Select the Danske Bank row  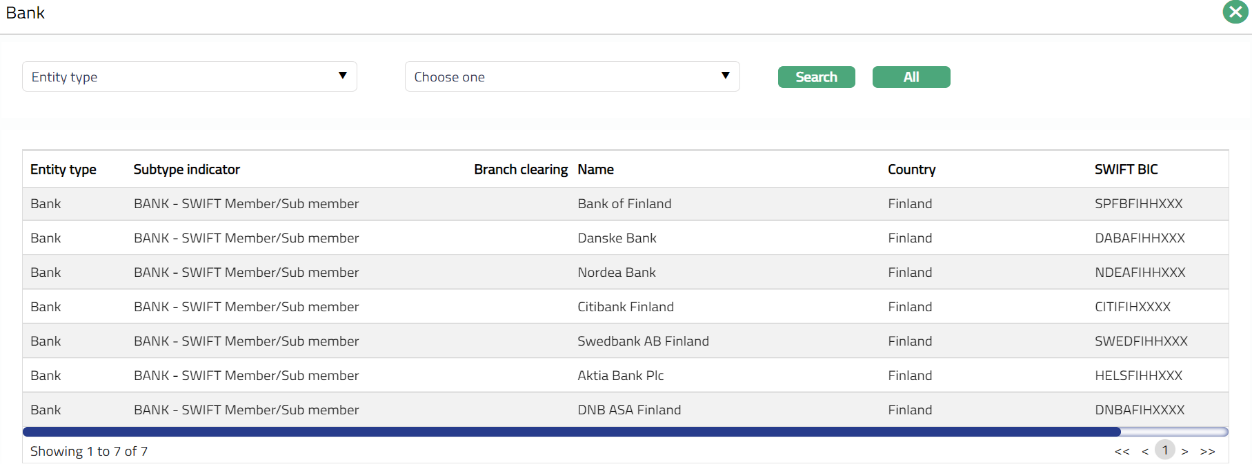(617, 238)
